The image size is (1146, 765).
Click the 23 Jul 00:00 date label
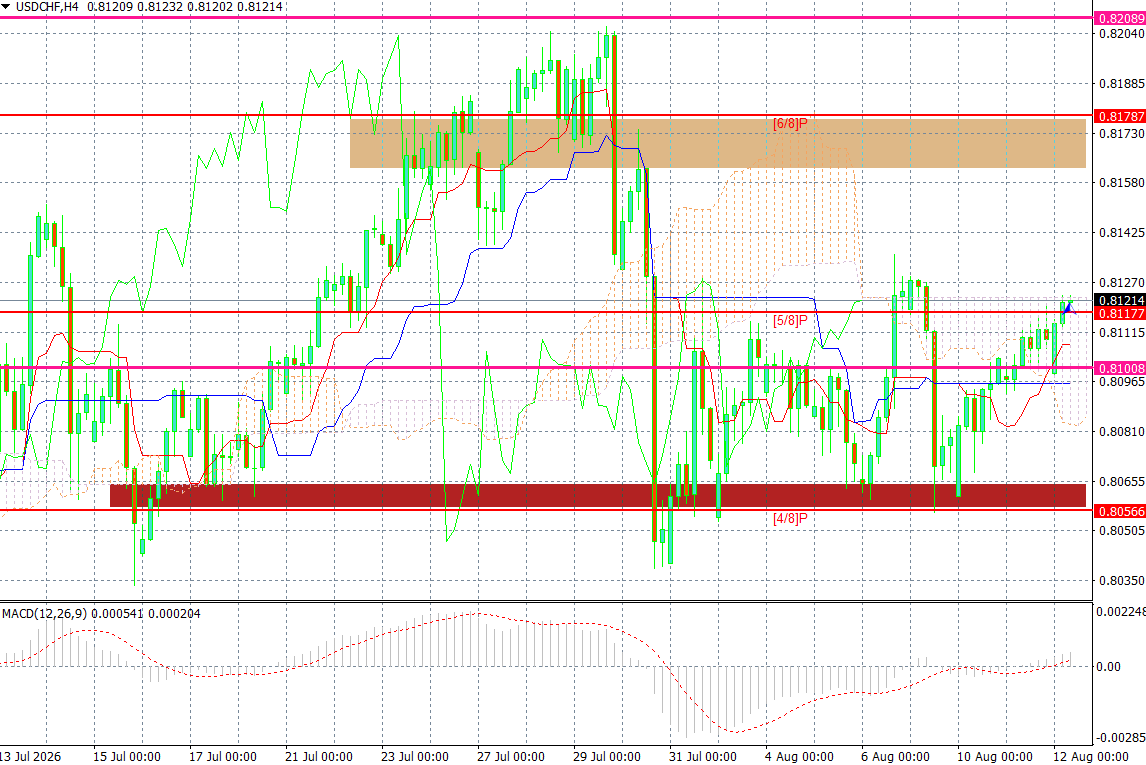click(x=414, y=756)
